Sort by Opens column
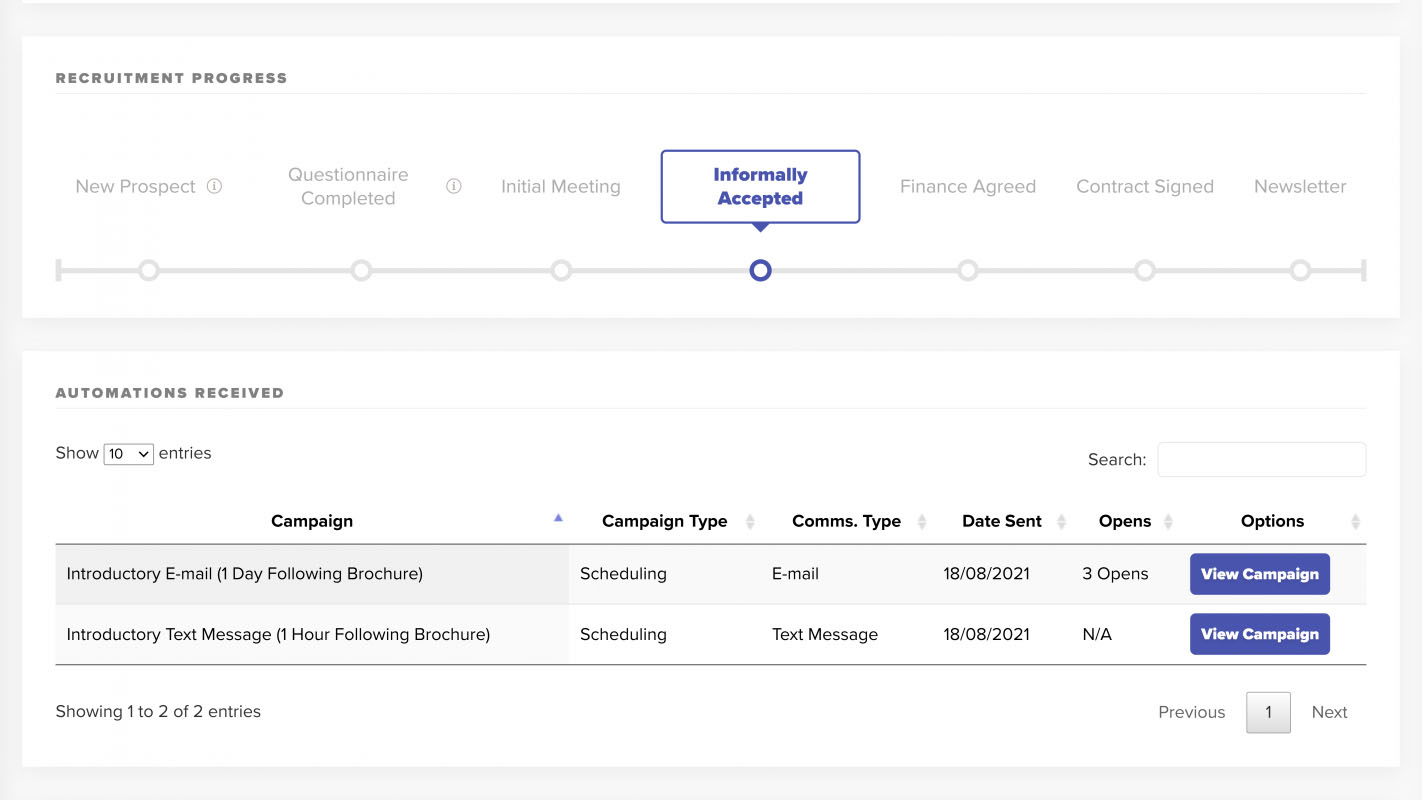This screenshot has height=800, width=1422. (1125, 521)
